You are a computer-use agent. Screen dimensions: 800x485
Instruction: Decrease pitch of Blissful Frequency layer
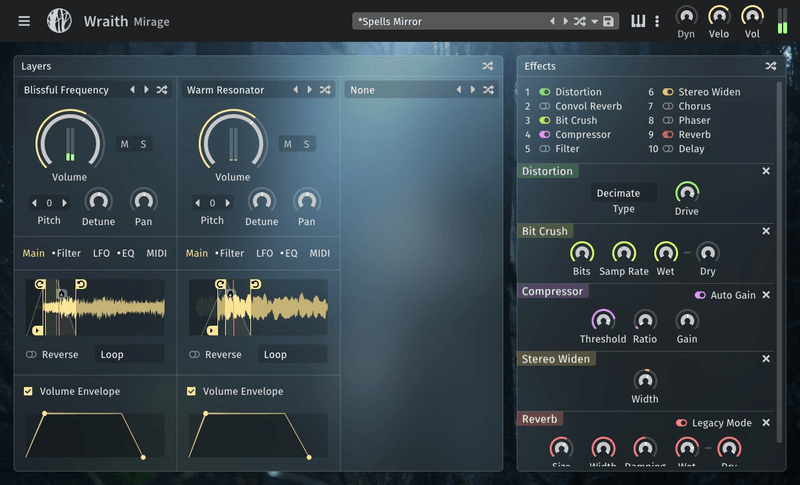[34, 203]
